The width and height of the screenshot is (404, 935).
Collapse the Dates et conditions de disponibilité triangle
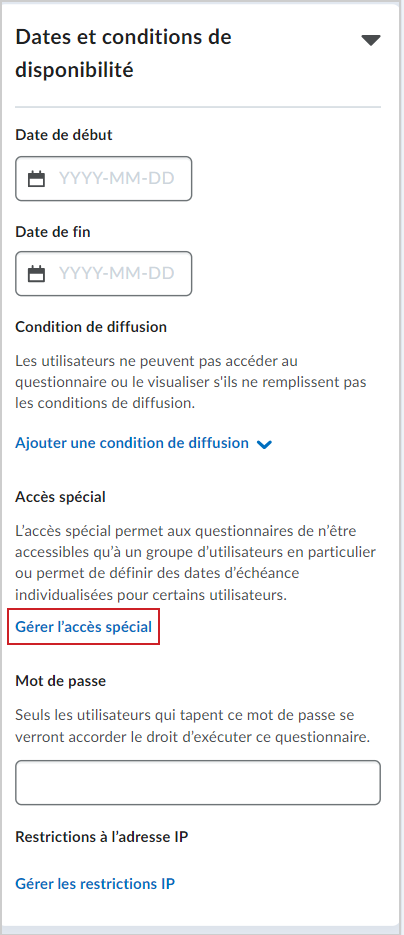[x=371, y=41]
